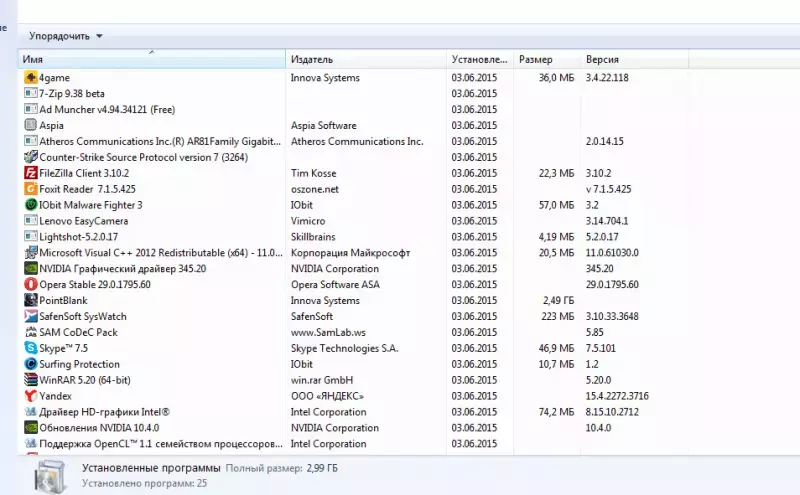This screenshot has height=495, width=800.
Task: Select the Lenovo EasyCamera icon
Action: [x=31, y=220]
